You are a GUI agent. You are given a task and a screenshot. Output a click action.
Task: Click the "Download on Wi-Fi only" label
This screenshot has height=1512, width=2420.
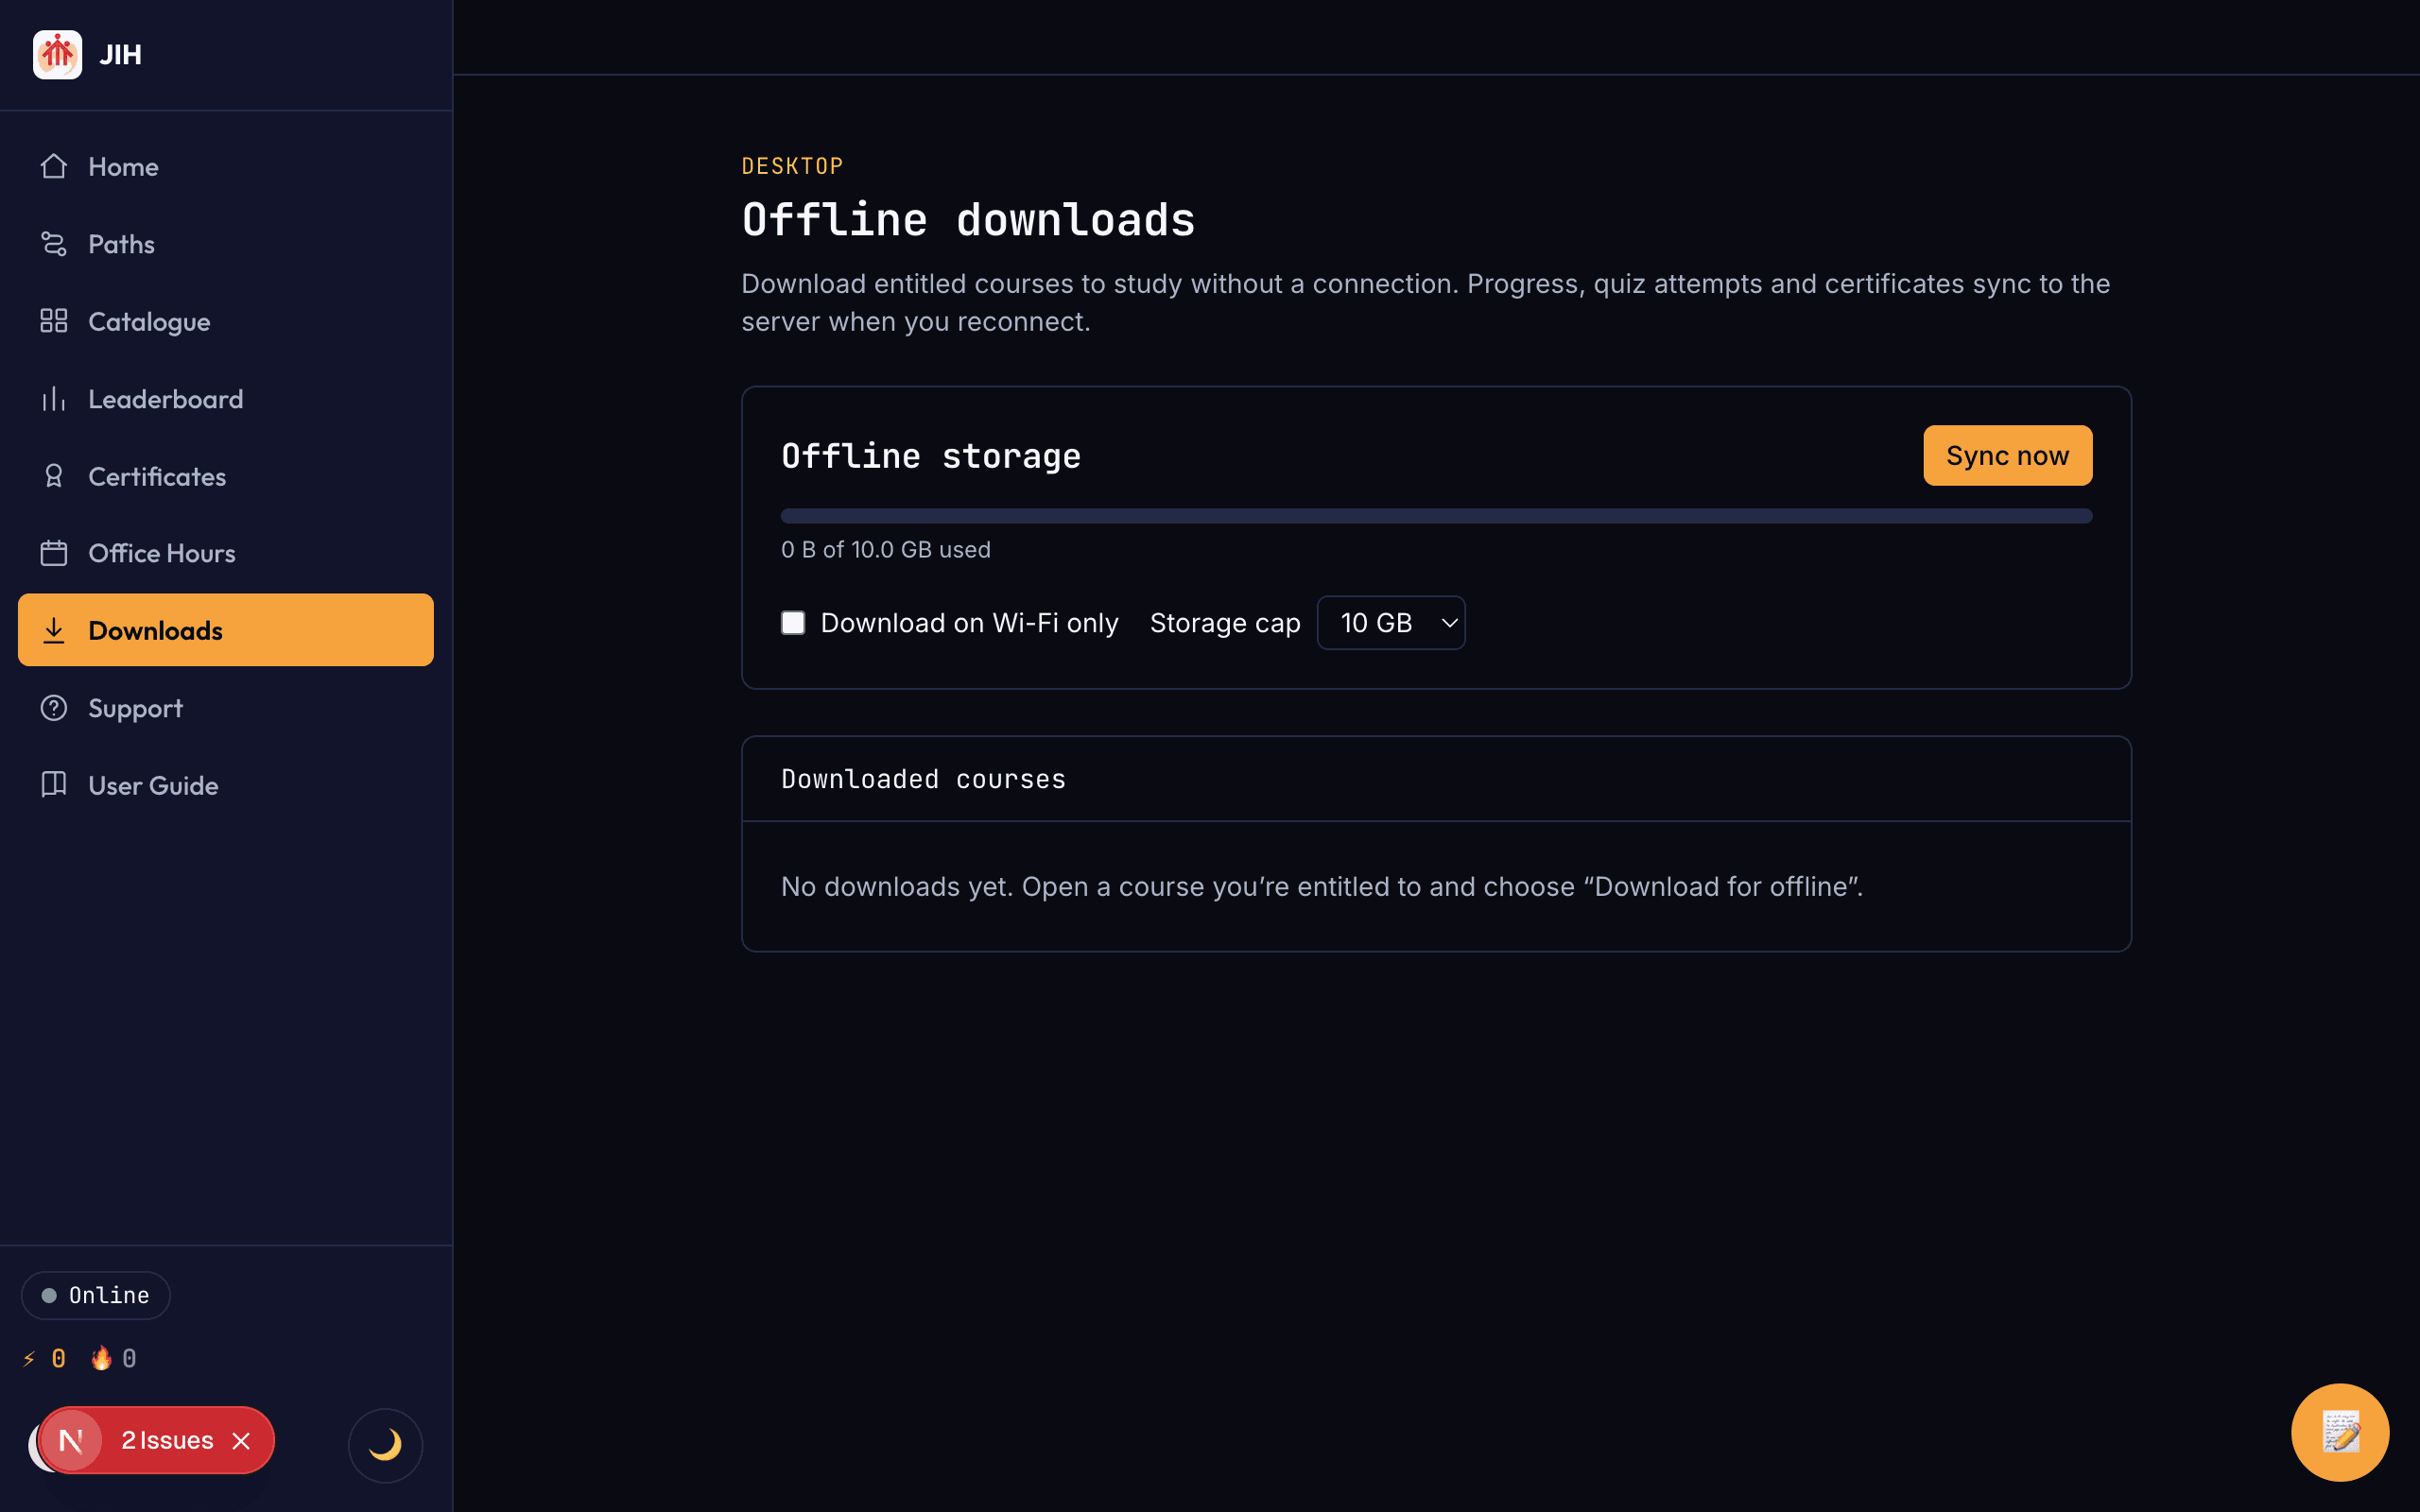(x=969, y=623)
